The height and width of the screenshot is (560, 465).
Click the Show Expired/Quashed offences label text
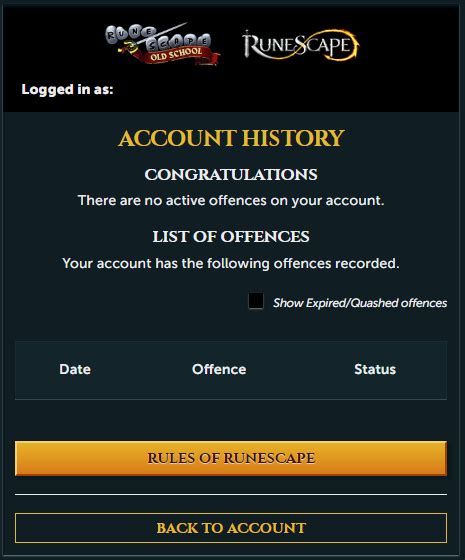pyautogui.click(x=360, y=303)
